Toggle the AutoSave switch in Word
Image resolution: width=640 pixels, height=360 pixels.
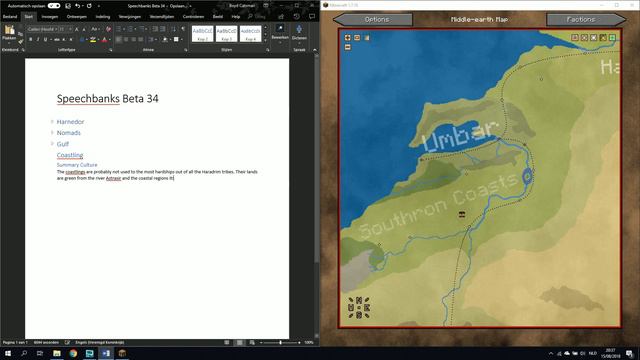[x=53, y=6]
